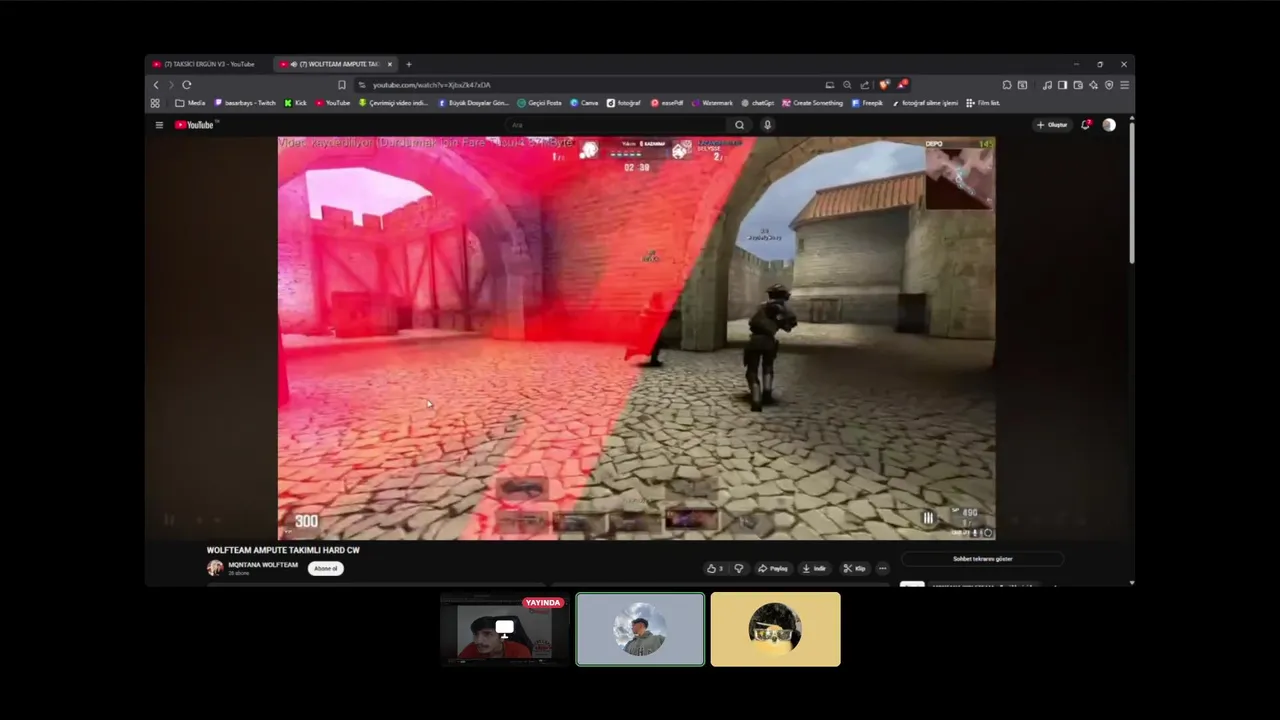Open the fotoğraf bookmark
This screenshot has width=1280, height=720.
point(624,103)
